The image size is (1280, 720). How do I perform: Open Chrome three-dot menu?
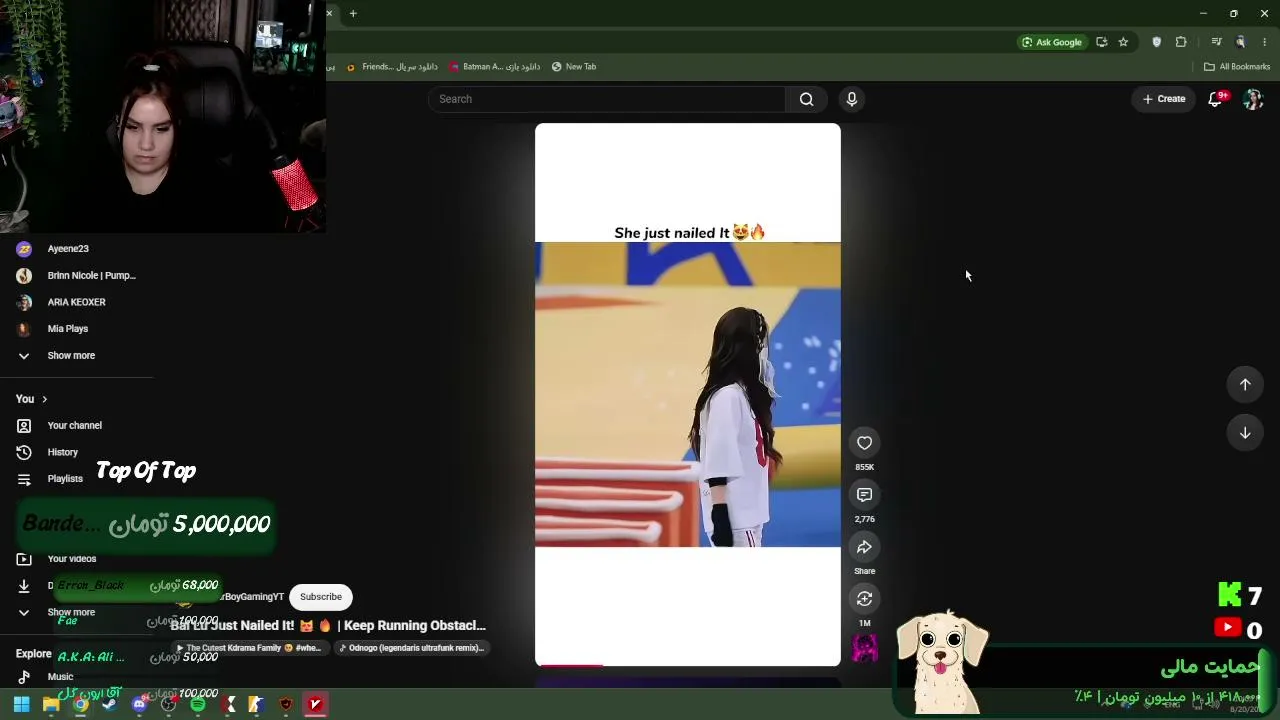[1265, 42]
